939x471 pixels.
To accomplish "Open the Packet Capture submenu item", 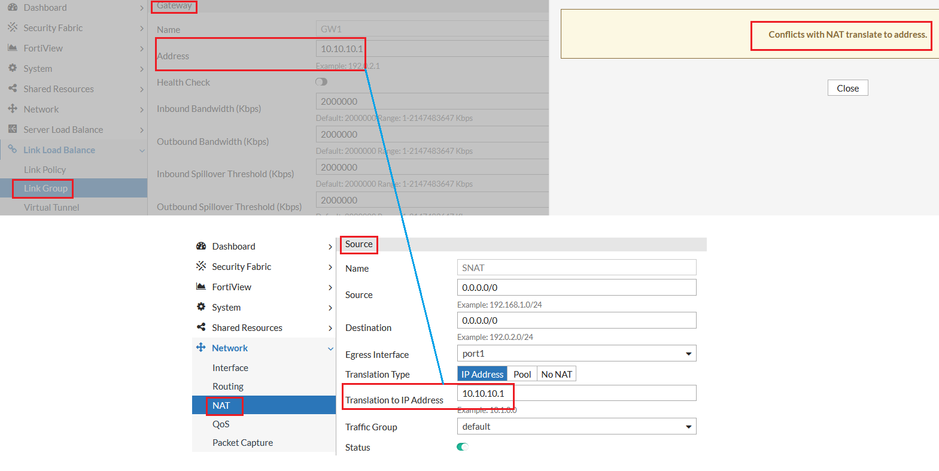I will (264, 442).
